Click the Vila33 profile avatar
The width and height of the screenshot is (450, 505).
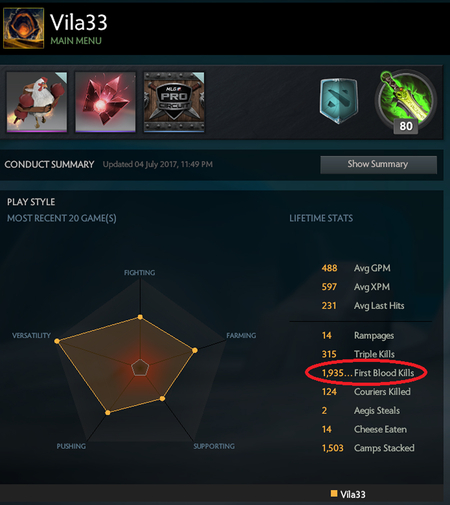[x=23, y=28]
